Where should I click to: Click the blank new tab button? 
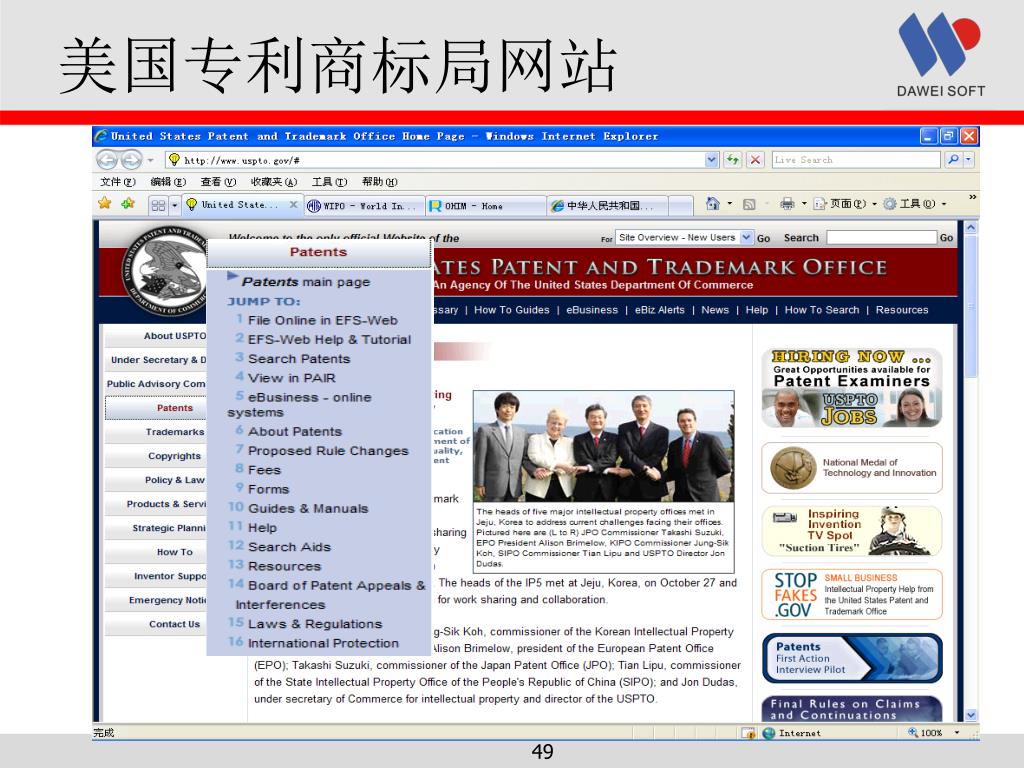(680, 206)
